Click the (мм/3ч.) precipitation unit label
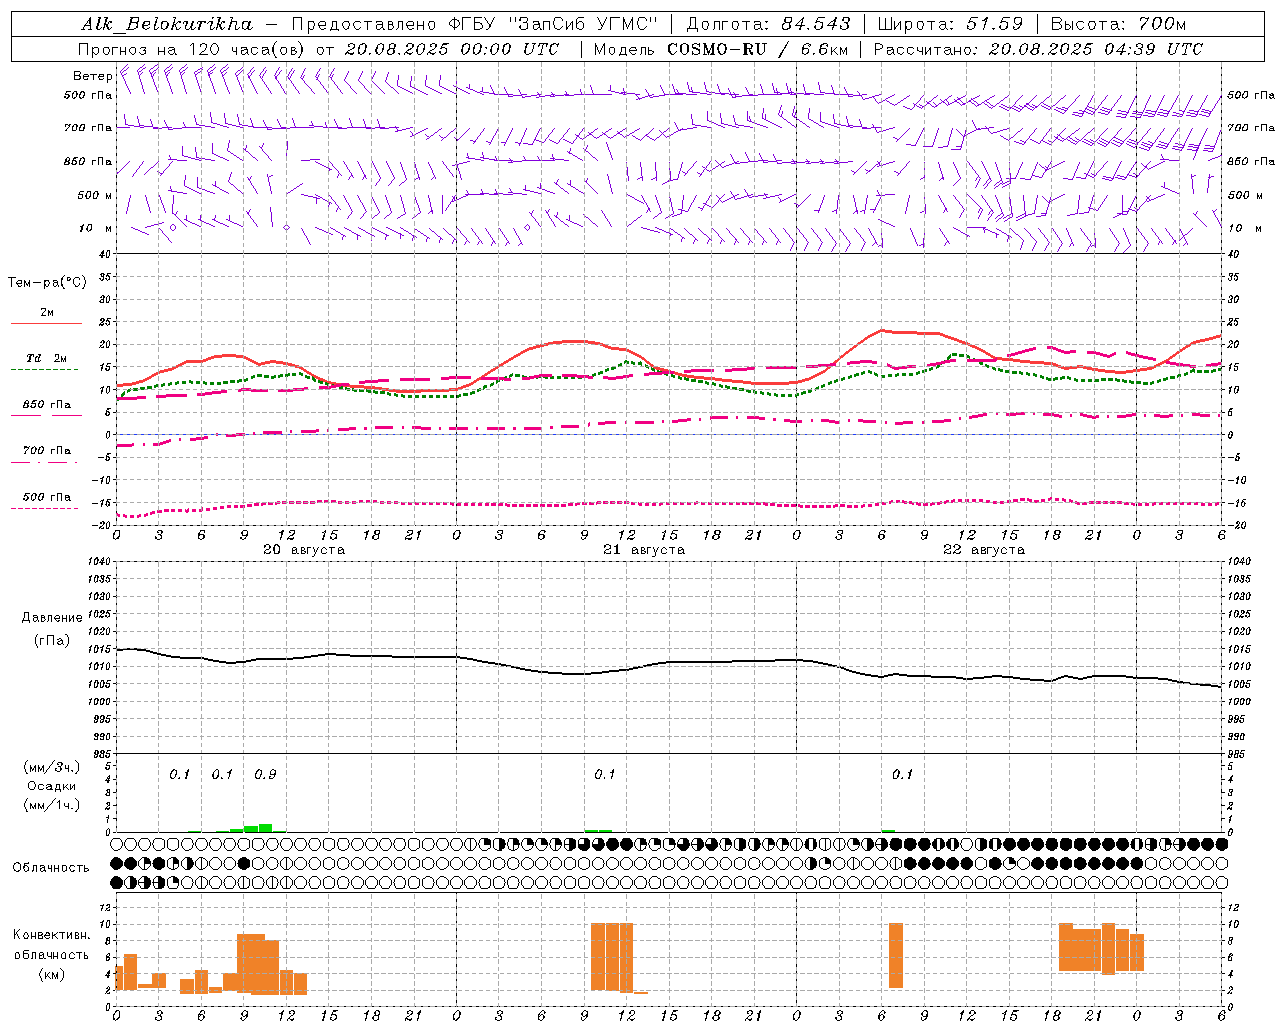 tap(52, 768)
